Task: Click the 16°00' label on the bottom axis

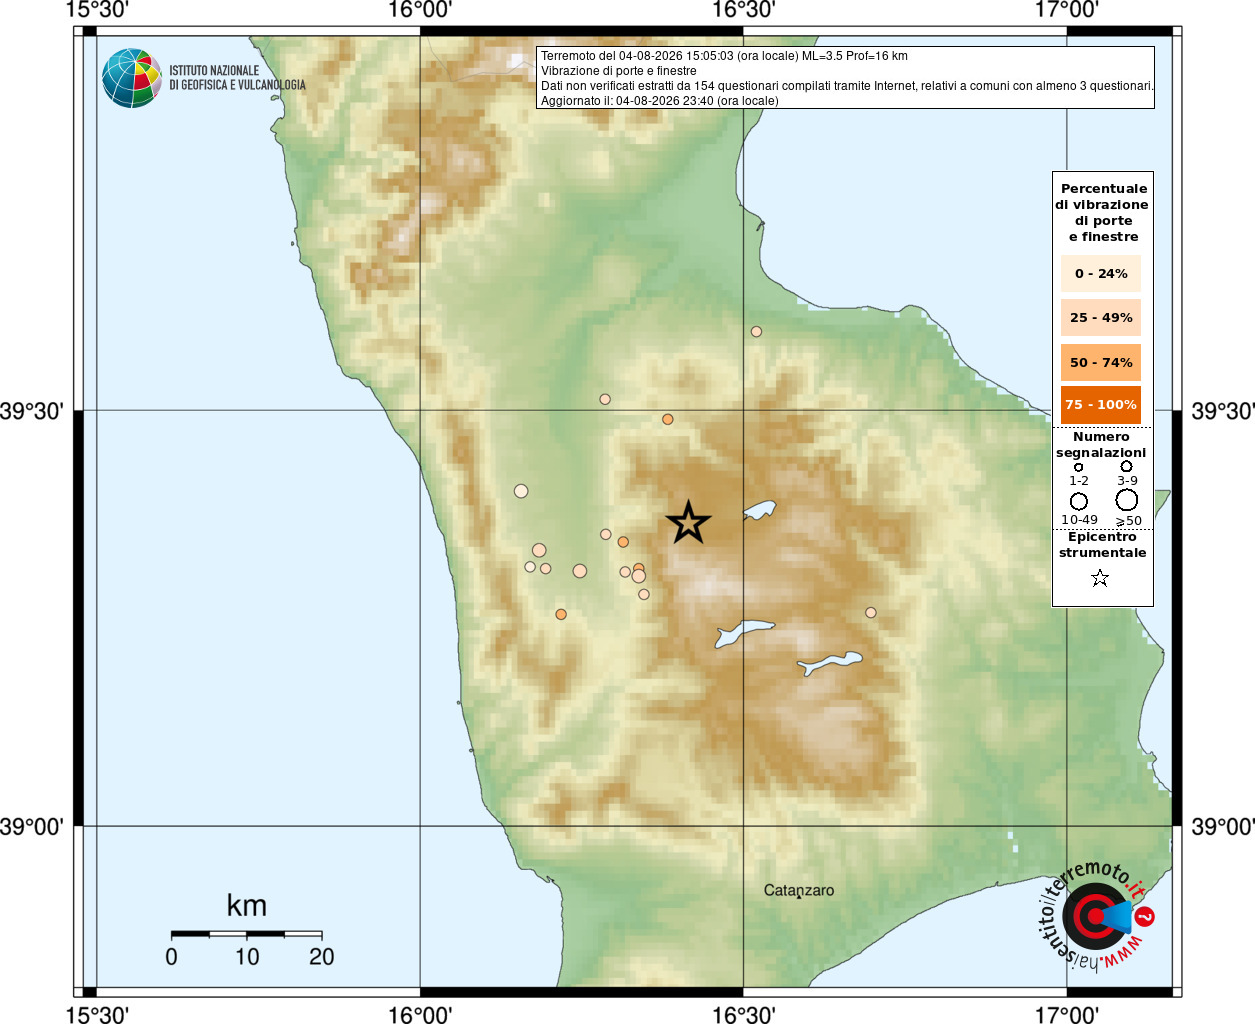Action: [420, 1015]
